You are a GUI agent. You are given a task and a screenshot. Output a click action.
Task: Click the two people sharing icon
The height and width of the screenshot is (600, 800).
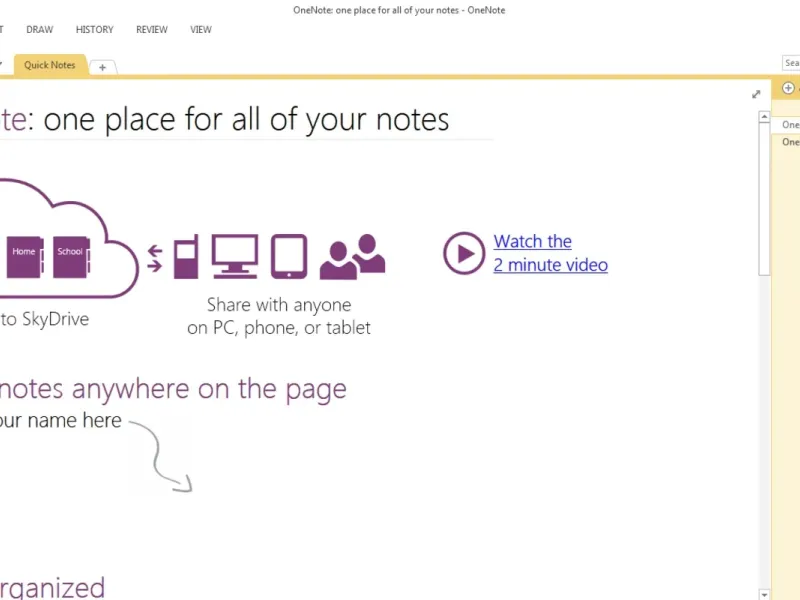click(x=353, y=257)
